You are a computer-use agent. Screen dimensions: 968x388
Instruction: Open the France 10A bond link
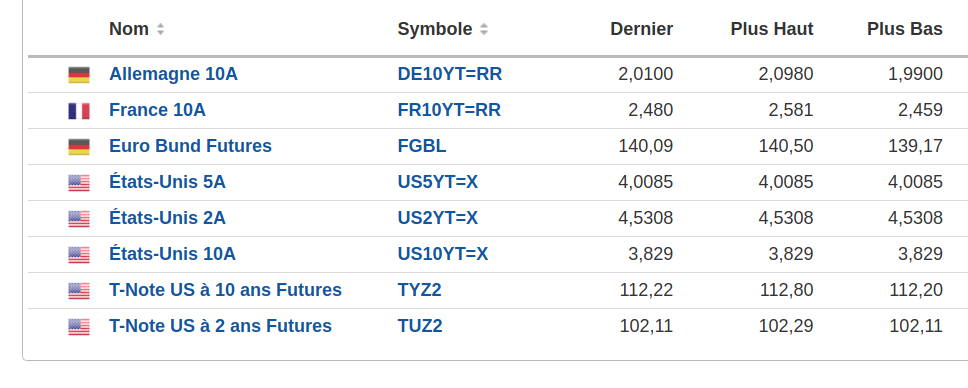coord(157,110)
